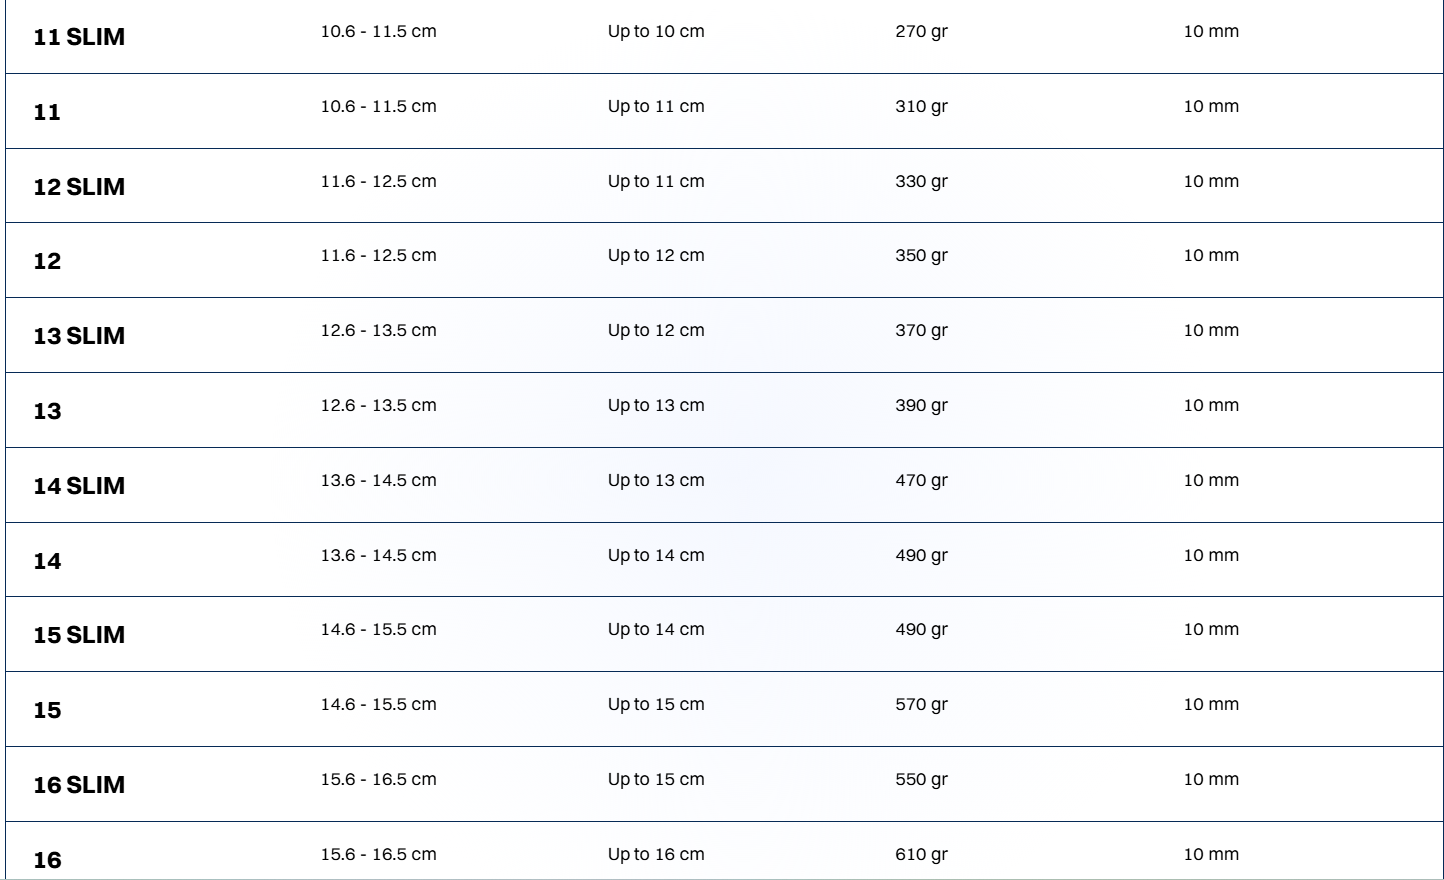Select the 15.6 - 16.5 cm cell in 16 SLIM row

click(378, 779)
